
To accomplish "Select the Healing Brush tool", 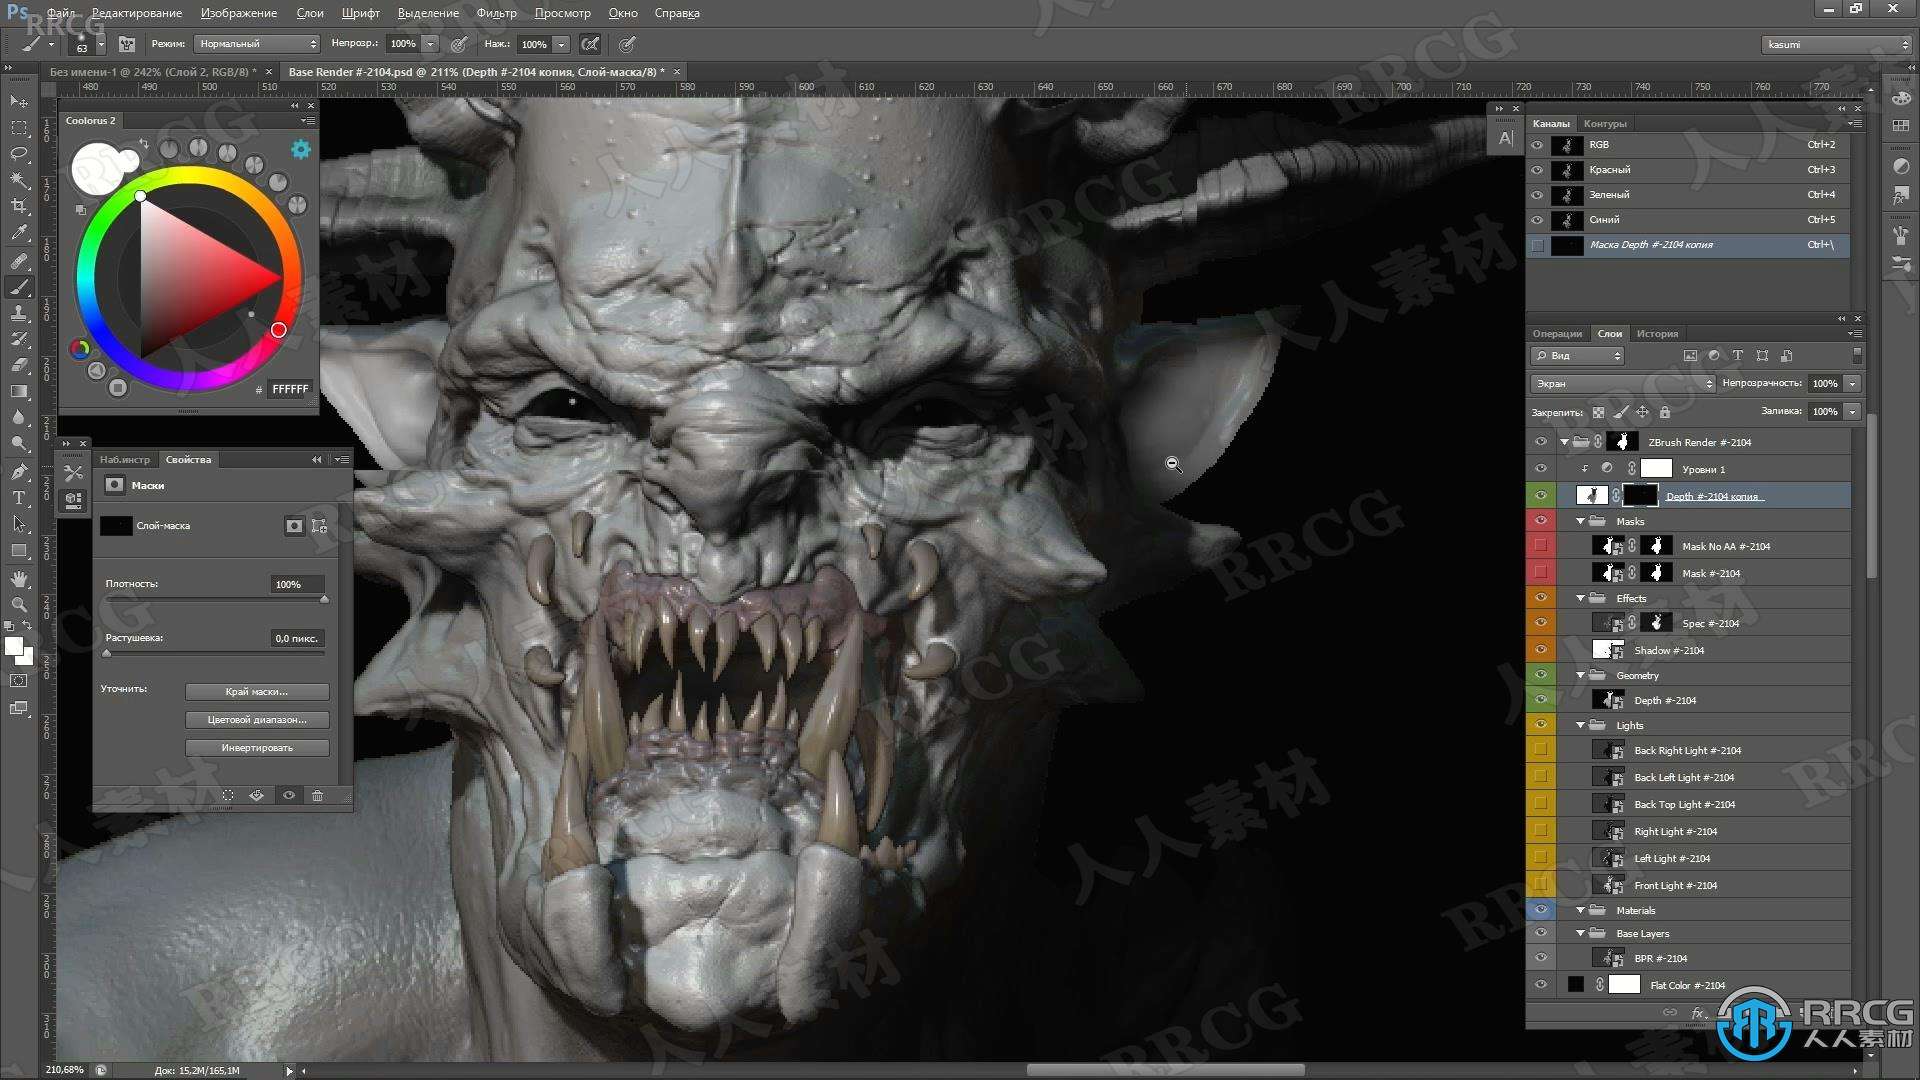I will pos(19,261).
